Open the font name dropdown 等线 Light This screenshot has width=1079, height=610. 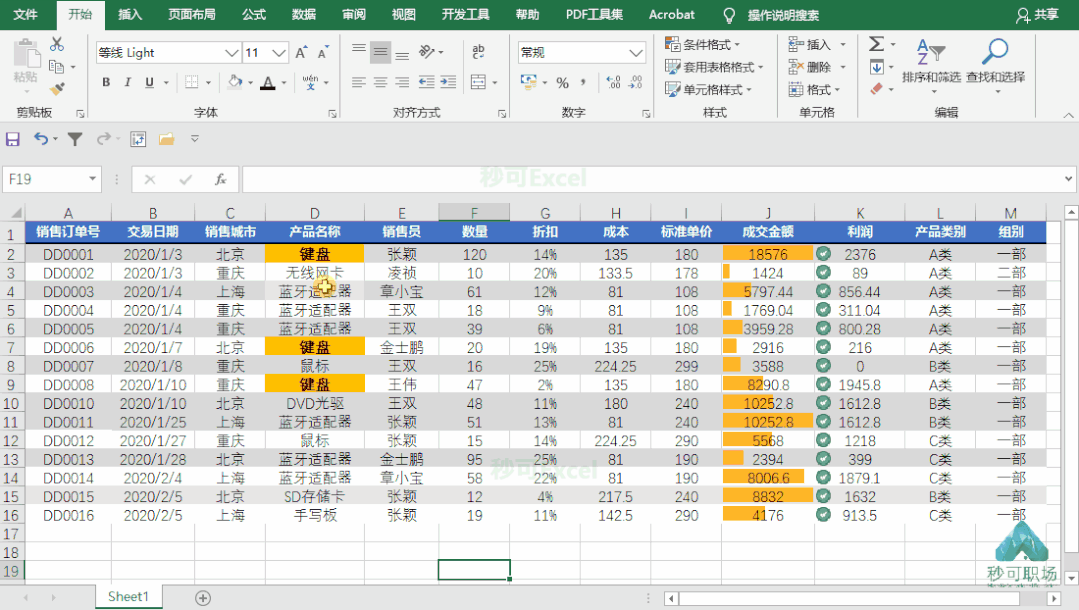point(232,52)
